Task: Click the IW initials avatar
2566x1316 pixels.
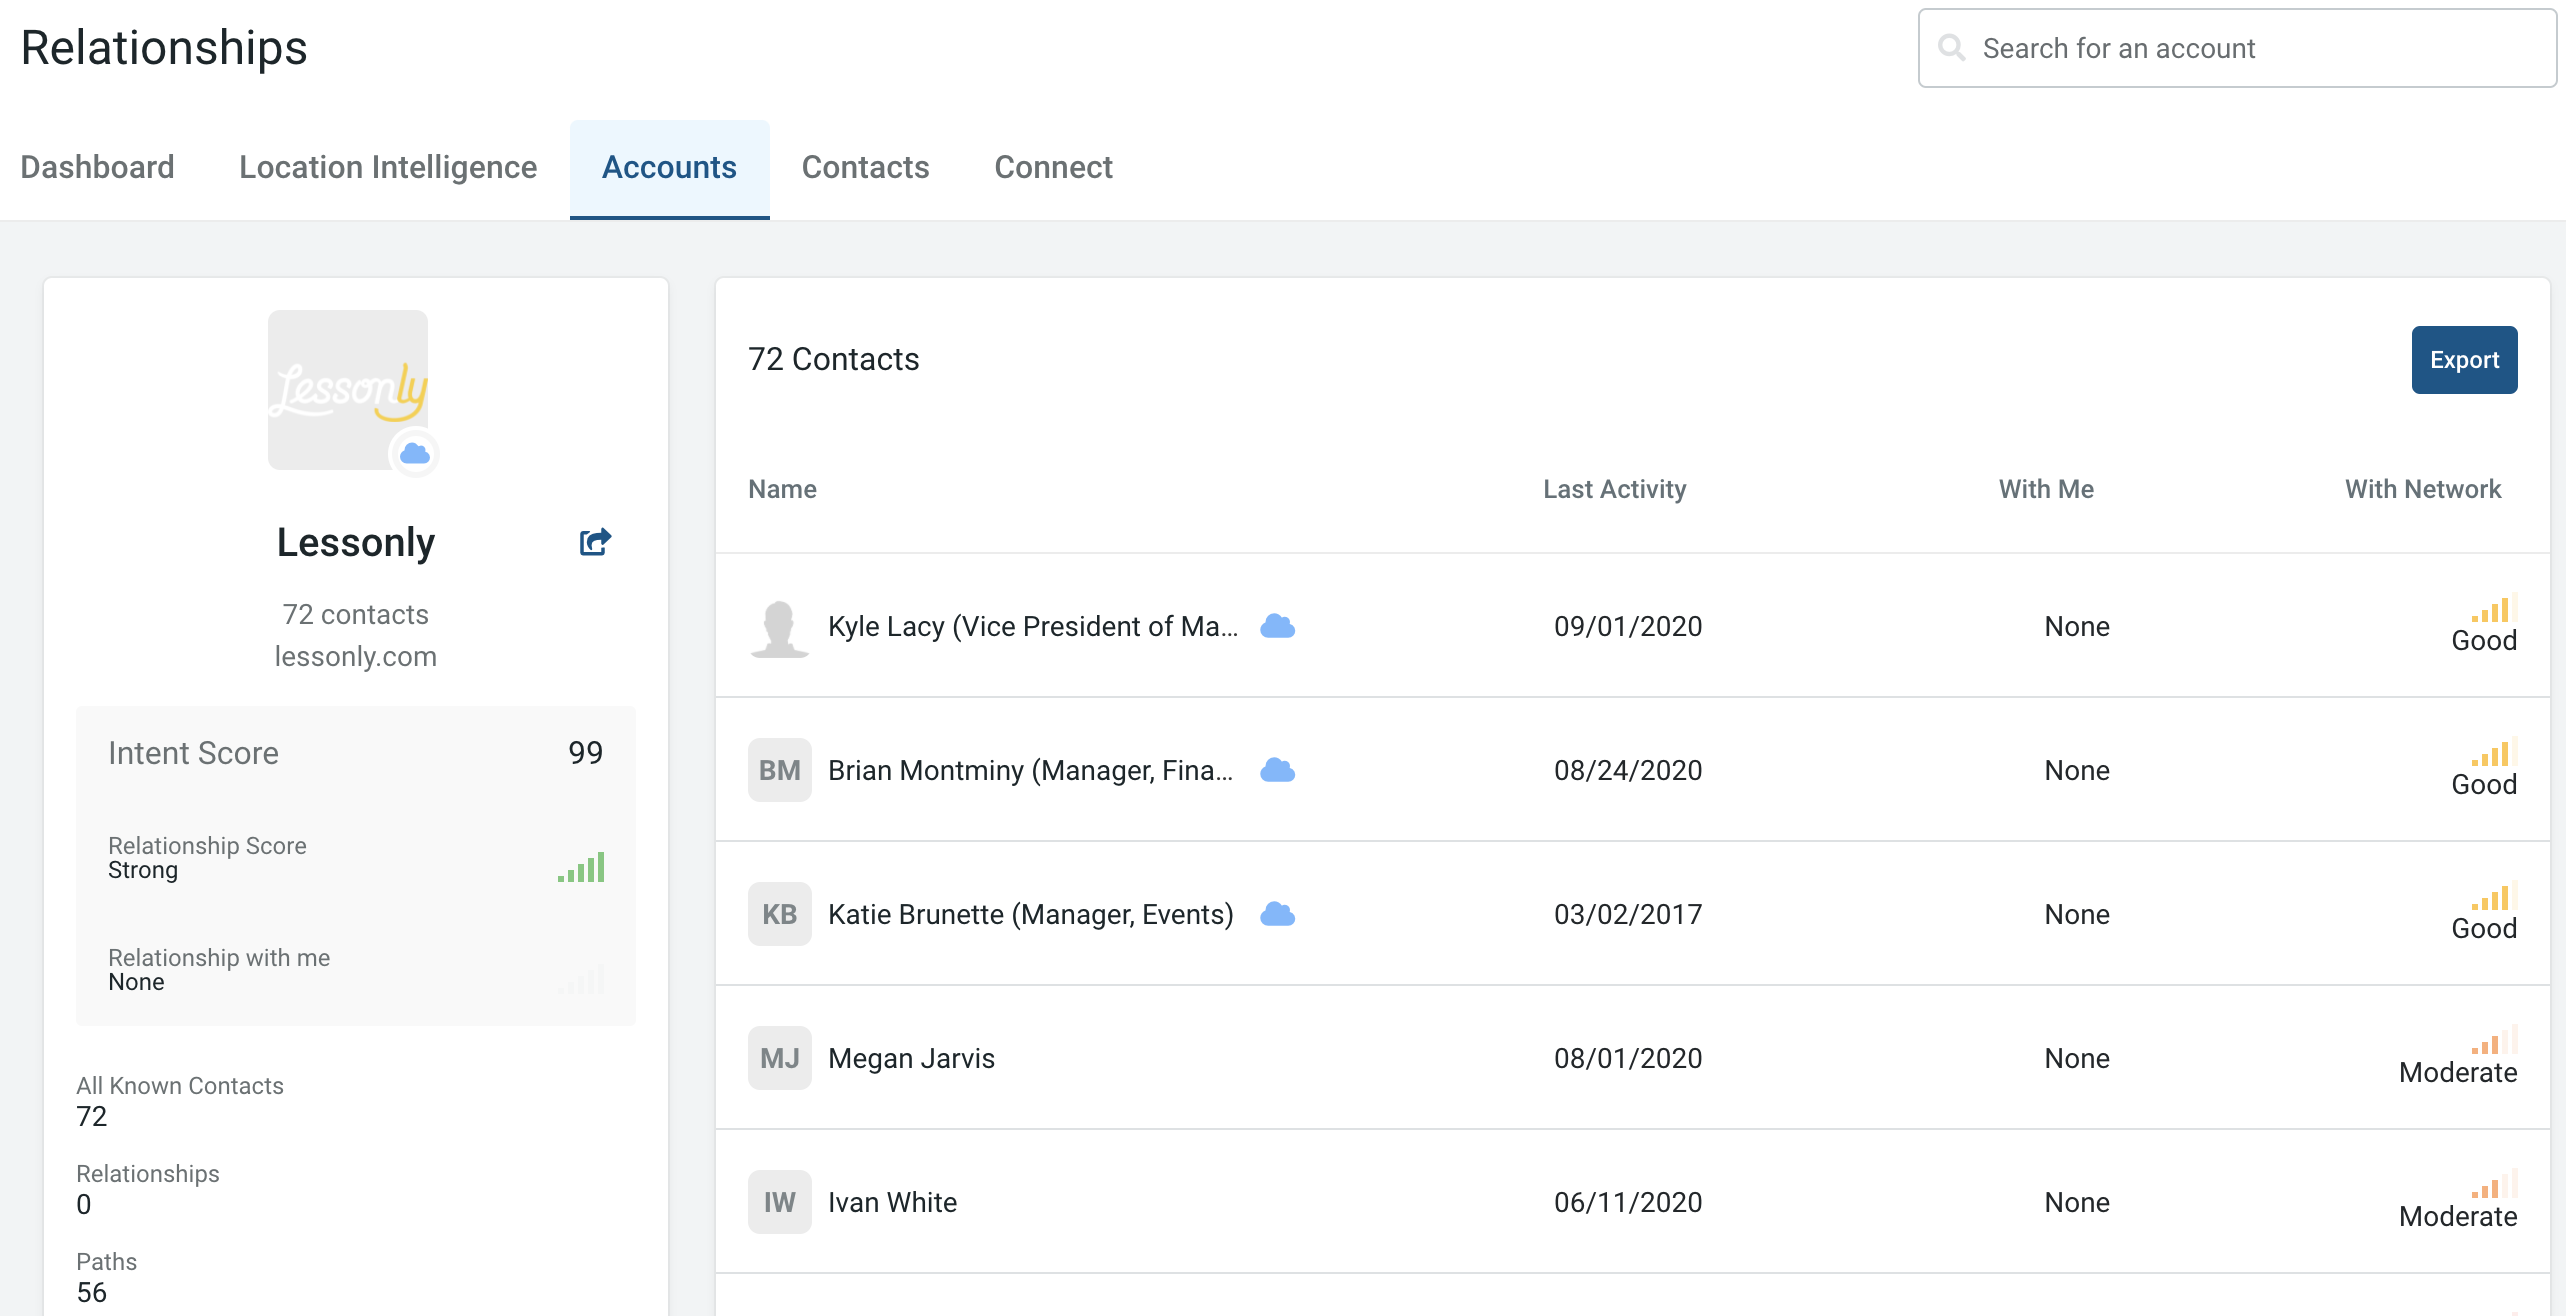Action: [x=779, y=1202]
